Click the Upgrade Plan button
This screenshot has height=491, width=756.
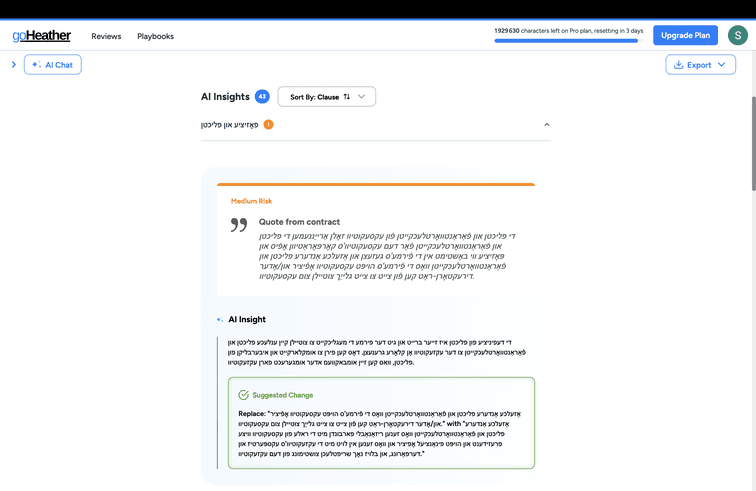click(685, 35)
